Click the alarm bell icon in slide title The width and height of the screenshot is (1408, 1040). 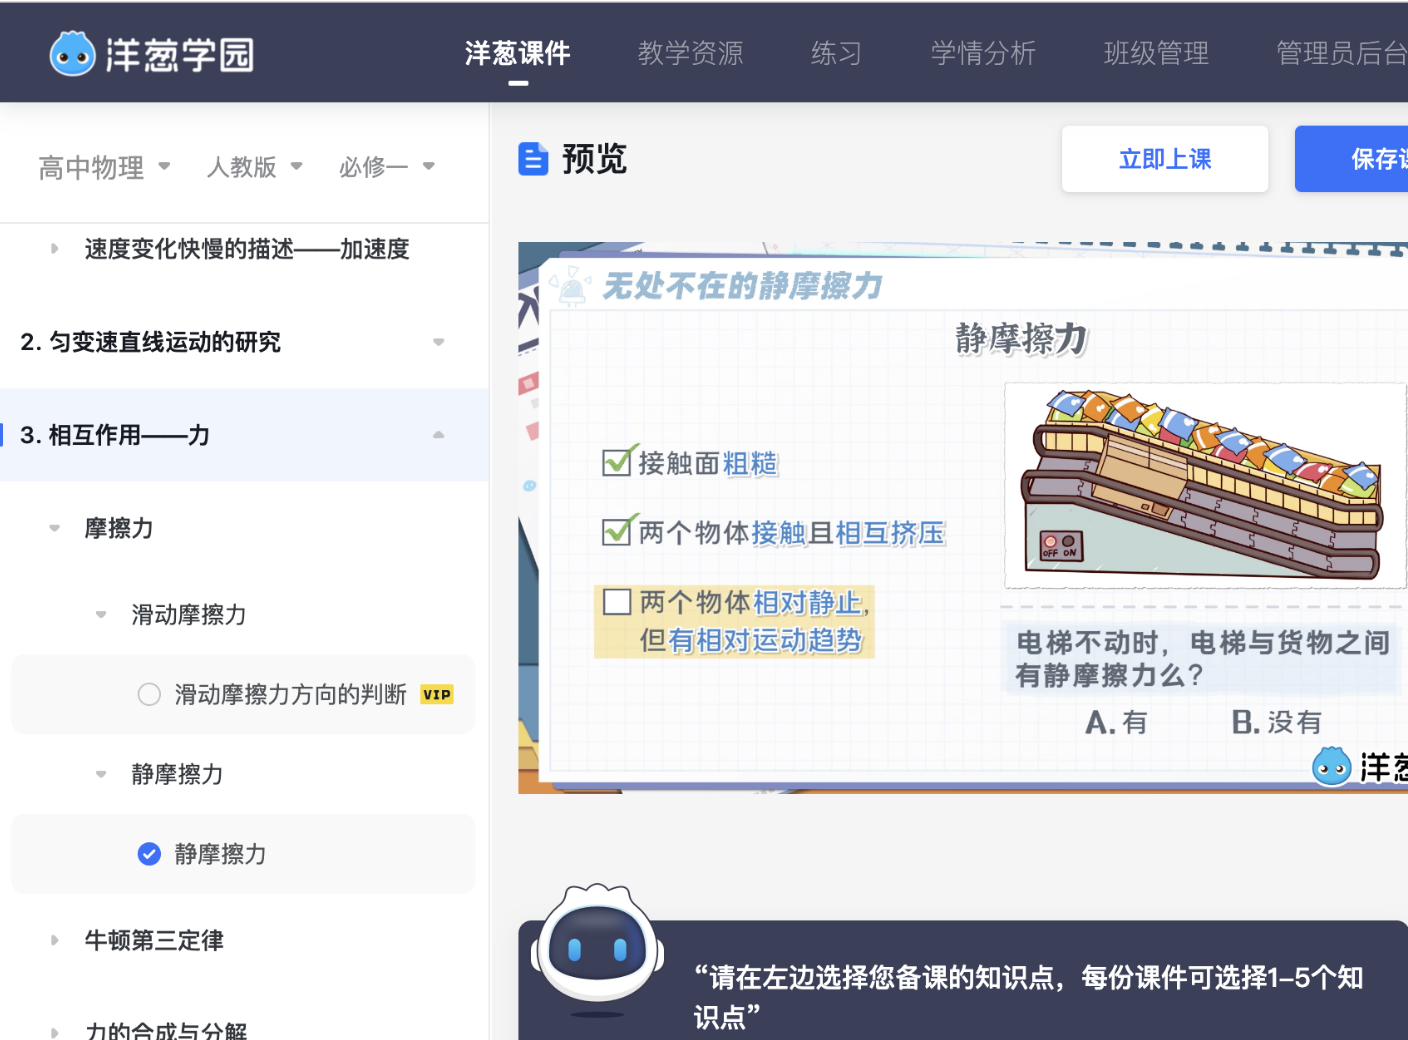(x=572, y=287)
